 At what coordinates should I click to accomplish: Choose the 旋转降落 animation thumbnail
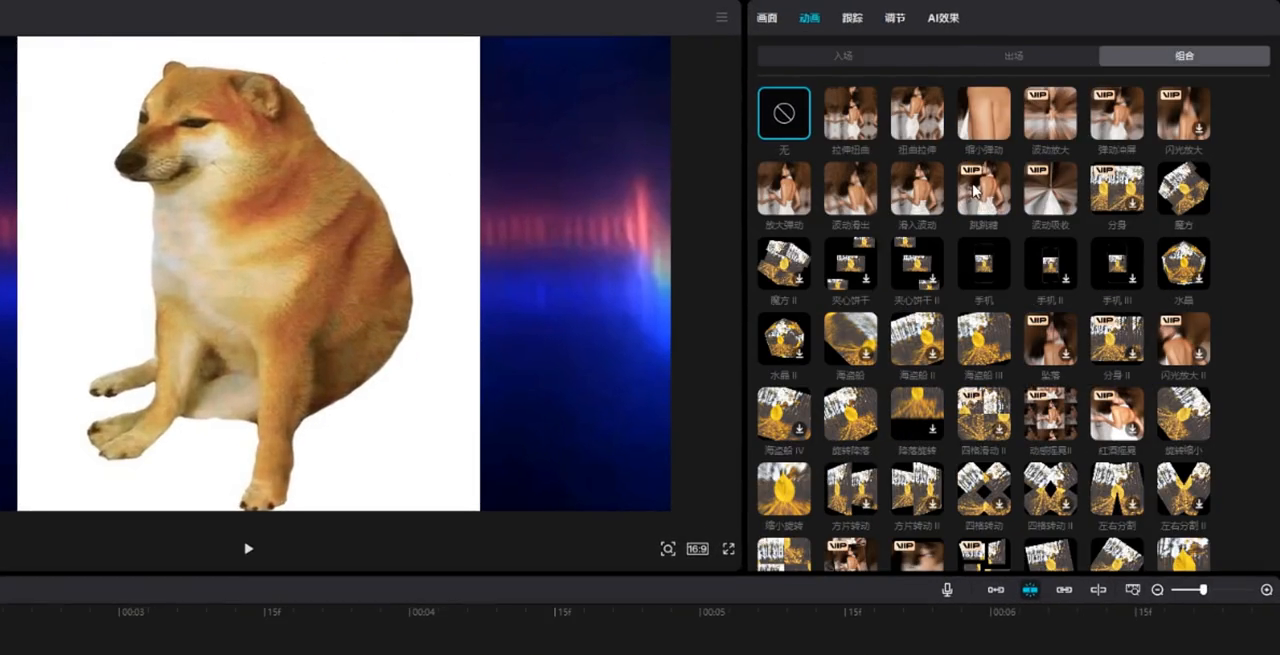click(851, 413)
